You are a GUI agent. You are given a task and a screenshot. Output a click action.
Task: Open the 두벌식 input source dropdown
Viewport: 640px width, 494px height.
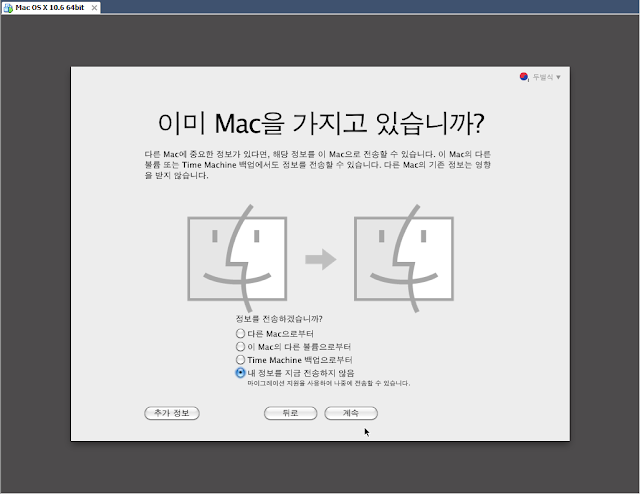pos(547,77)
